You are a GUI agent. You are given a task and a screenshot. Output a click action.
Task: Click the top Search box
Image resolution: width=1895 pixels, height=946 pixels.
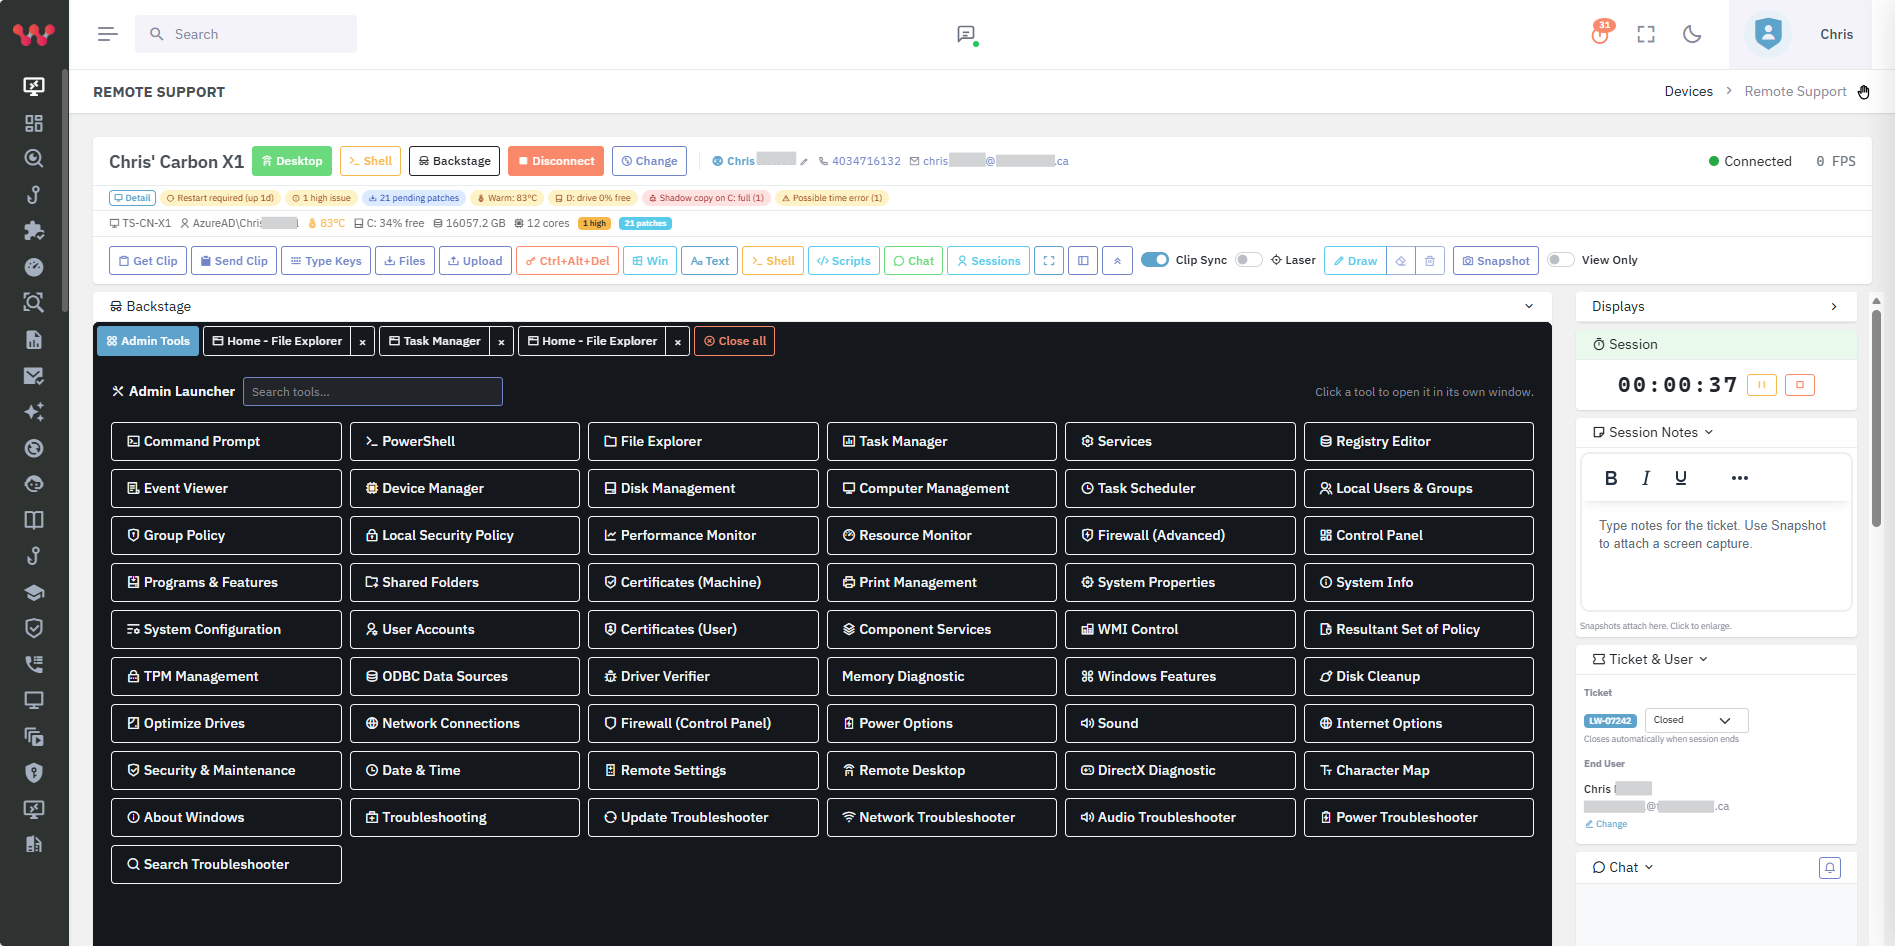click(246, 34)
